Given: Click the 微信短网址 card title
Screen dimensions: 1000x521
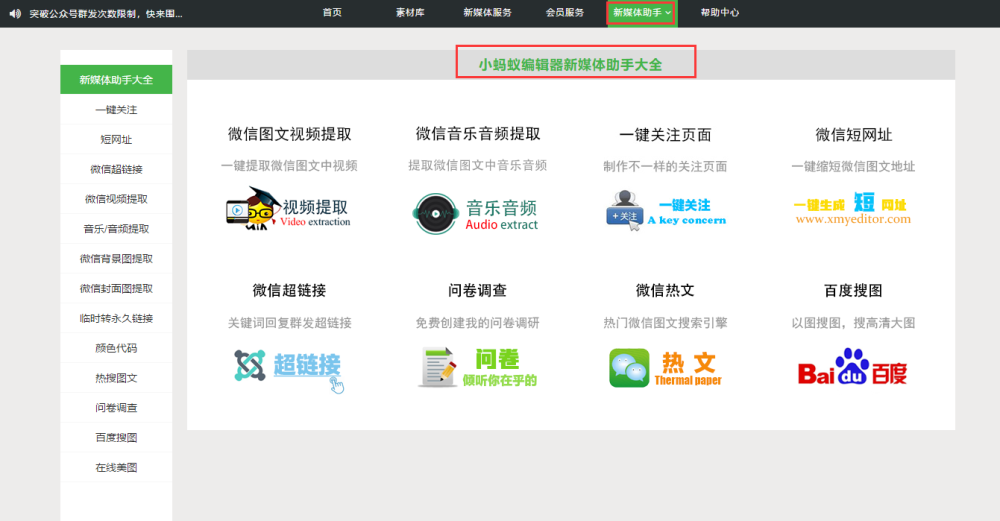Looking at the screenshot, I should pyautogui.click(x=853, y=135).
